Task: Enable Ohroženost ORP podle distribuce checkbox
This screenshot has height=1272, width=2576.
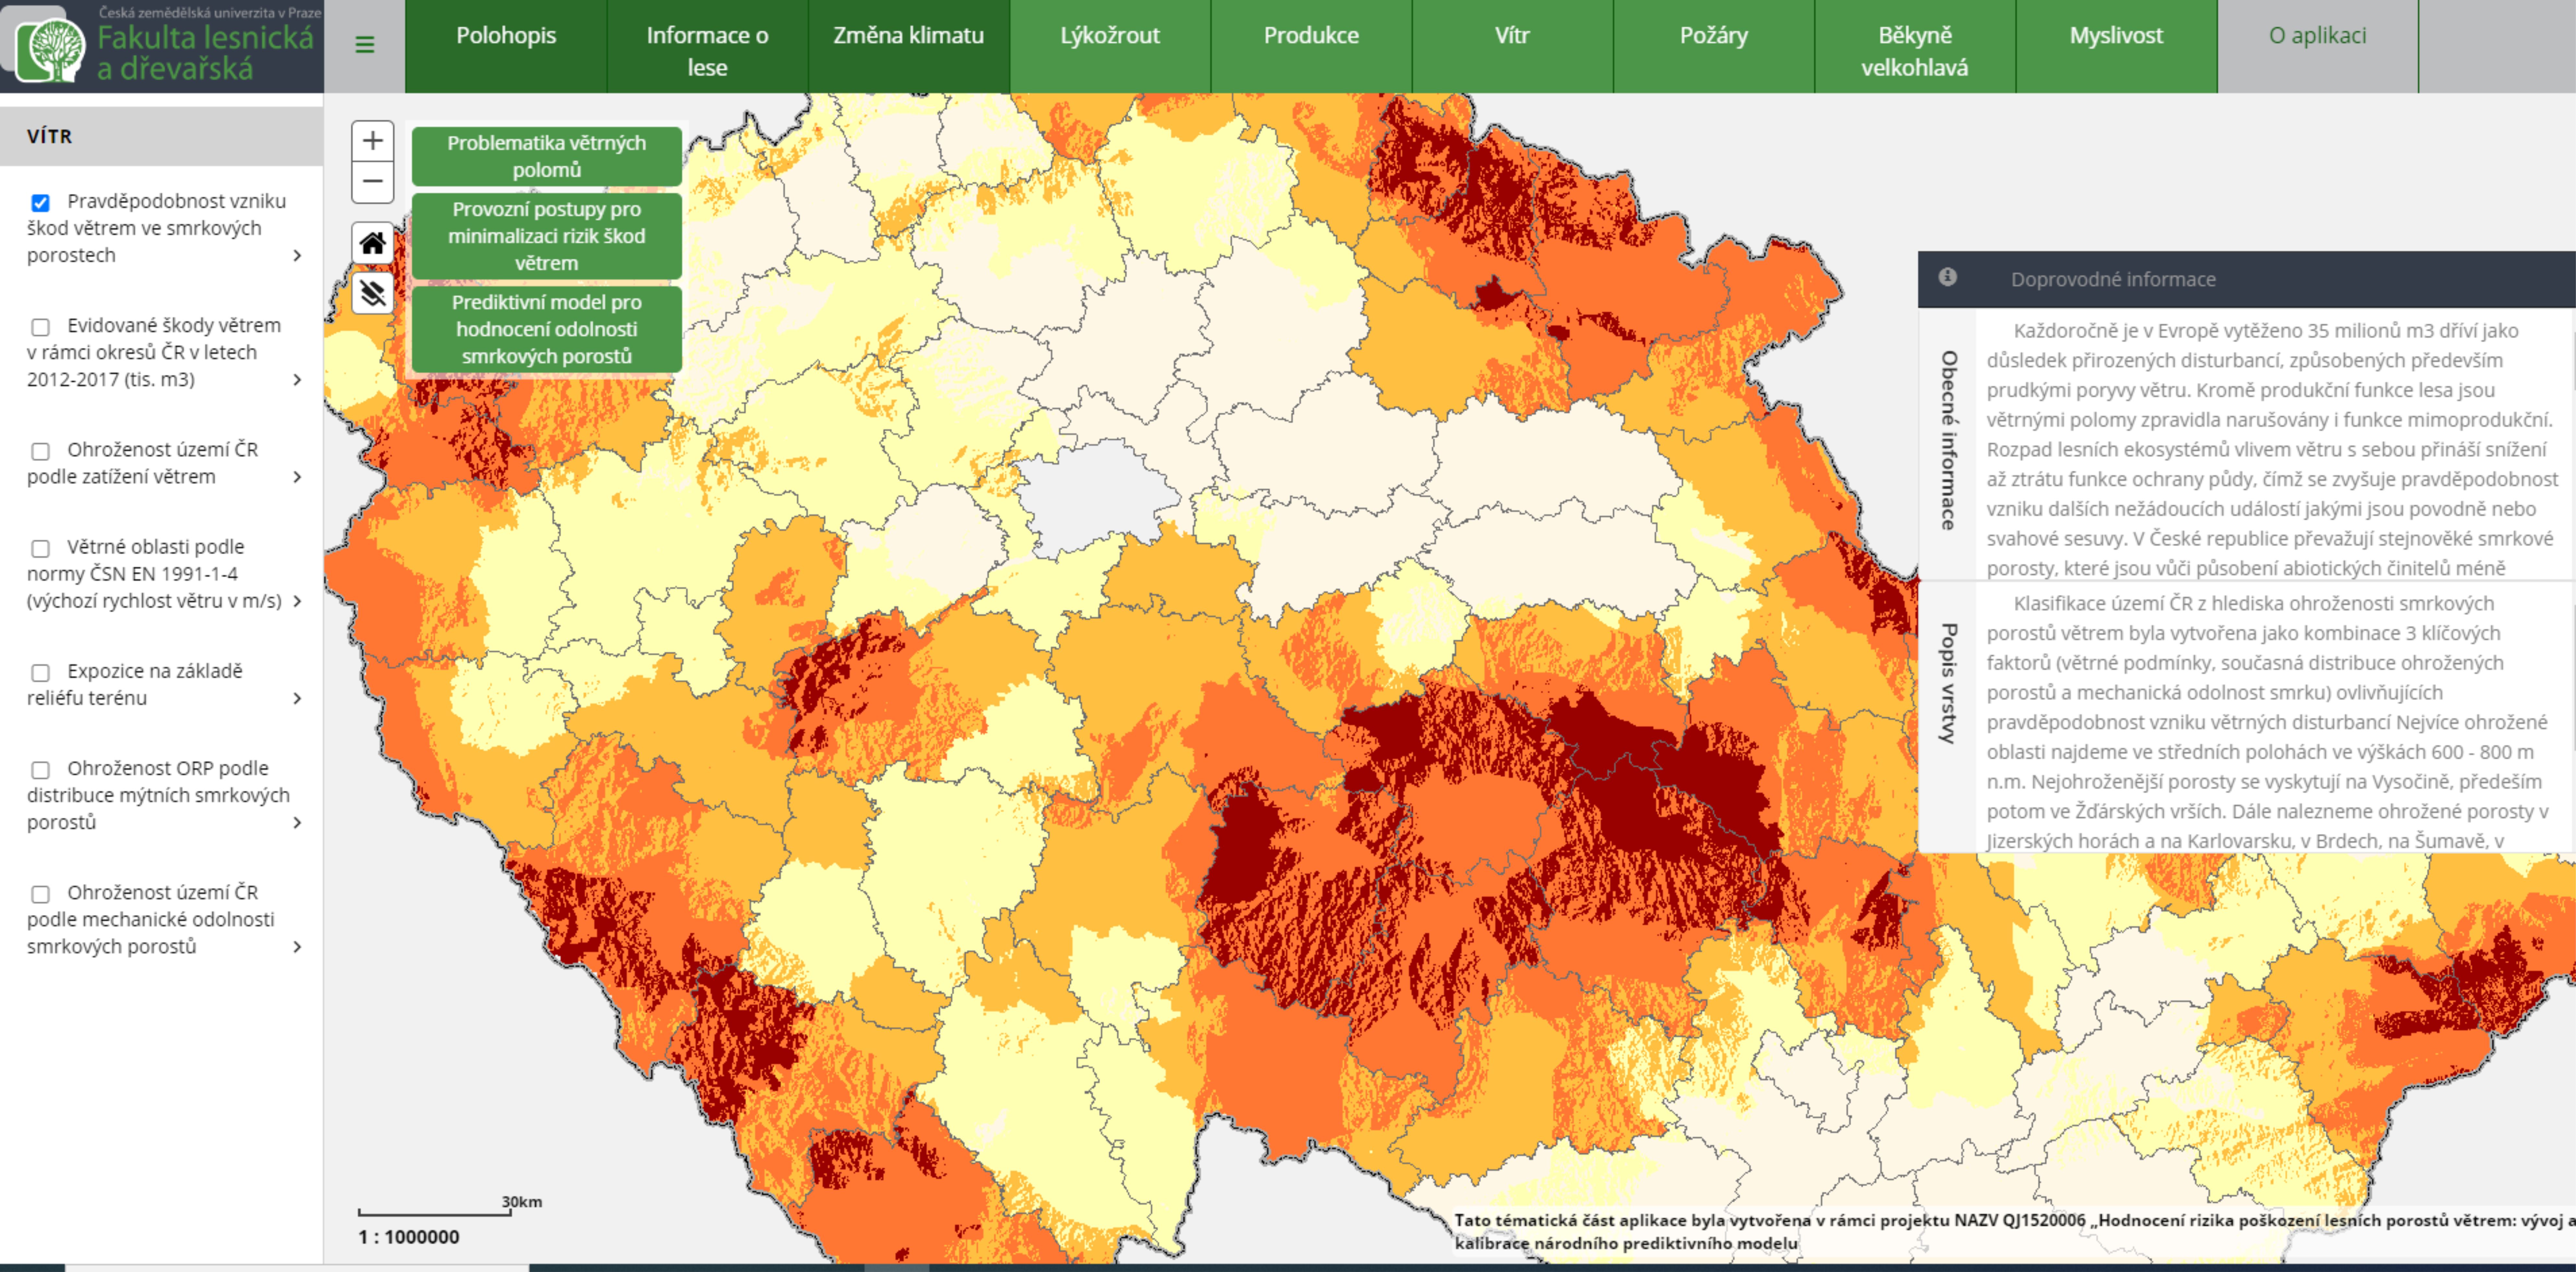Action: (40, 770)
